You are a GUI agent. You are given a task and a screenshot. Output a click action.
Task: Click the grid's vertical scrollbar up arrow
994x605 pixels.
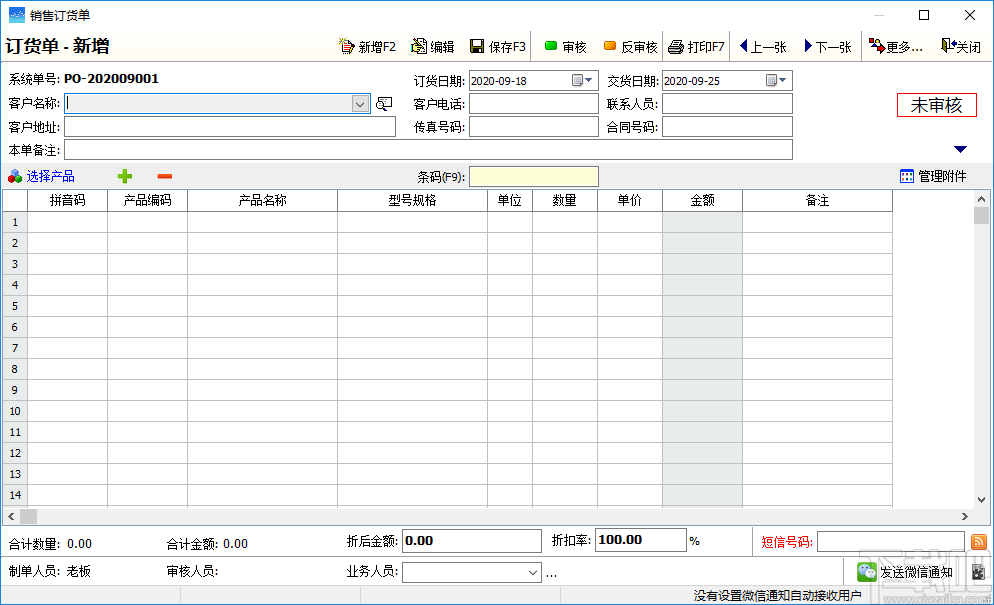(981, 198)
